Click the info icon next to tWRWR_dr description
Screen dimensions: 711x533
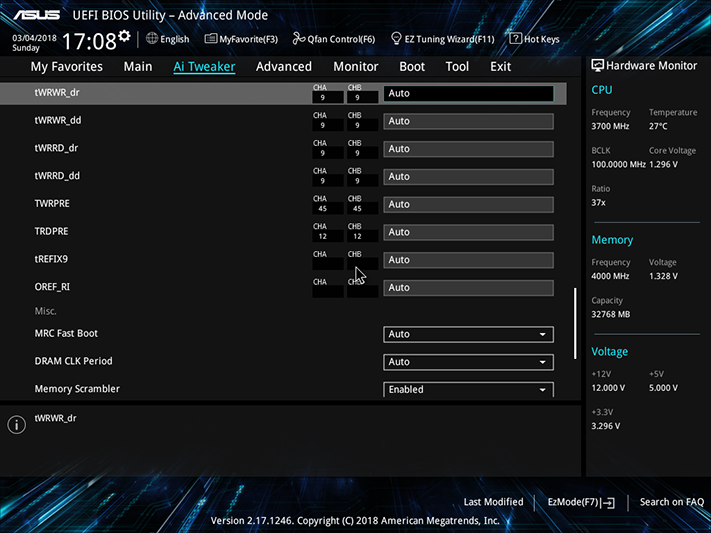click(16, 425)
